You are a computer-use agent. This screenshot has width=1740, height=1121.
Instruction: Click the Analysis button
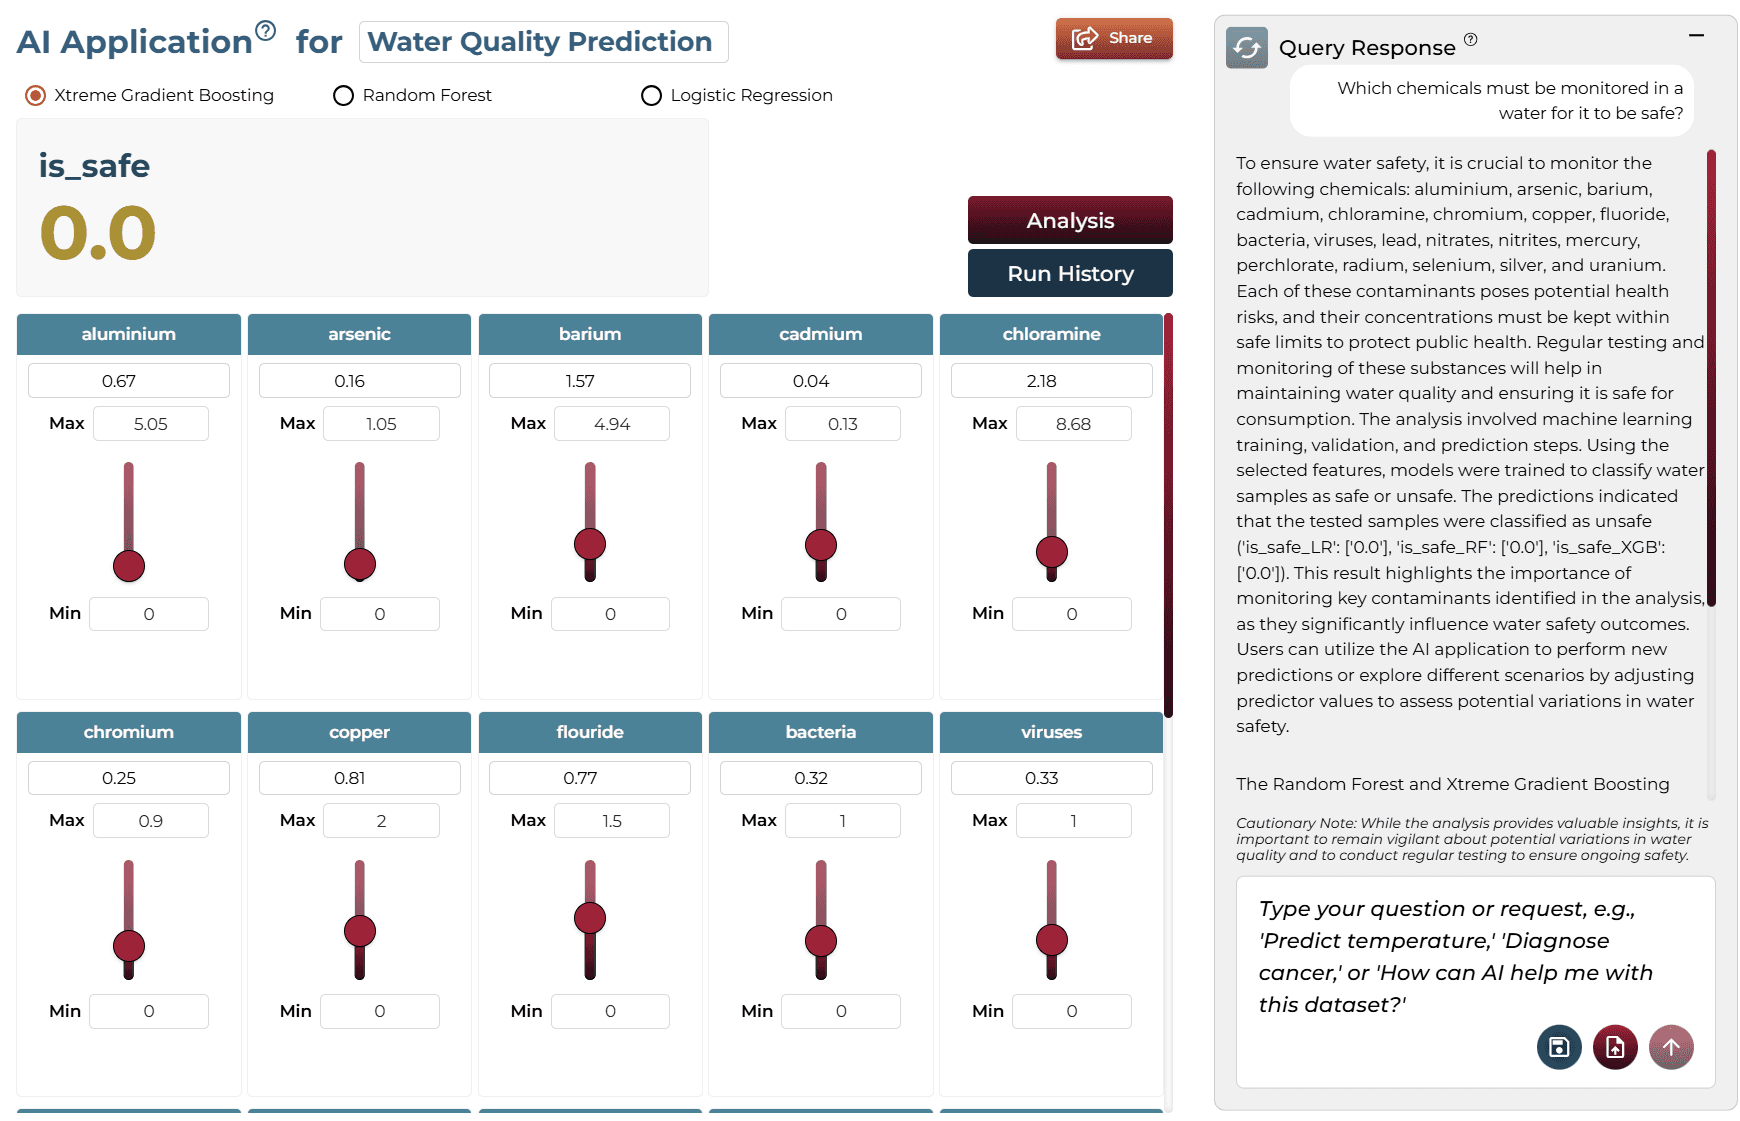point(1070,220)
